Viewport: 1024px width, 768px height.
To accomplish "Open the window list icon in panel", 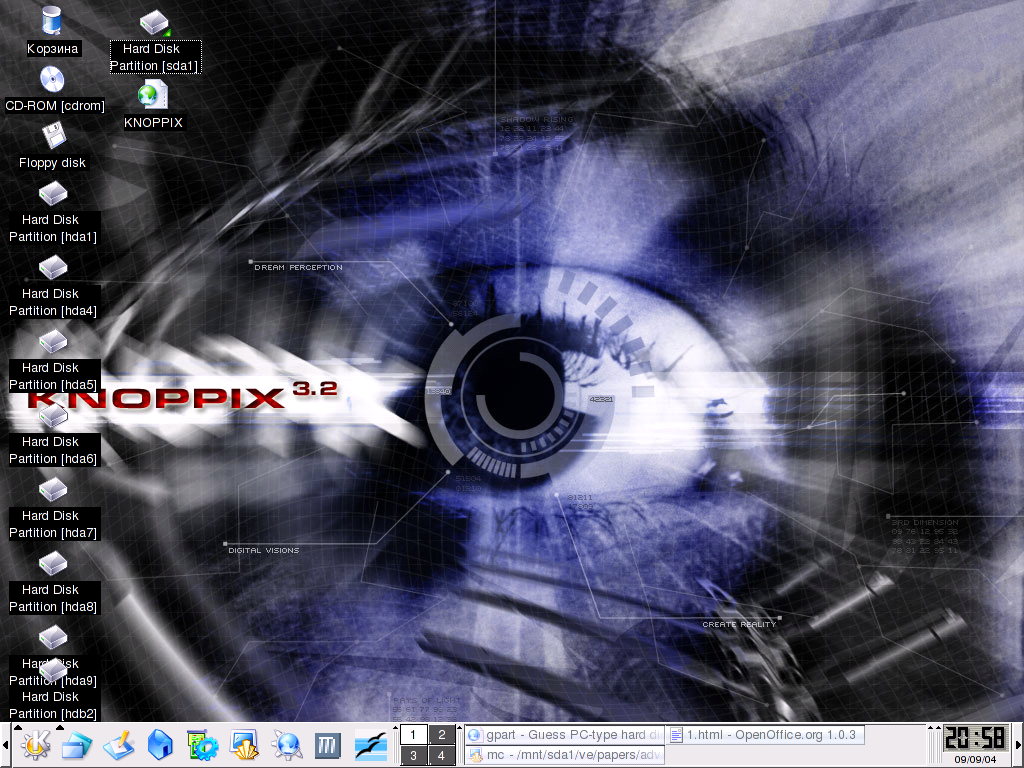I will pyautogui.click(x=76, y=745).
